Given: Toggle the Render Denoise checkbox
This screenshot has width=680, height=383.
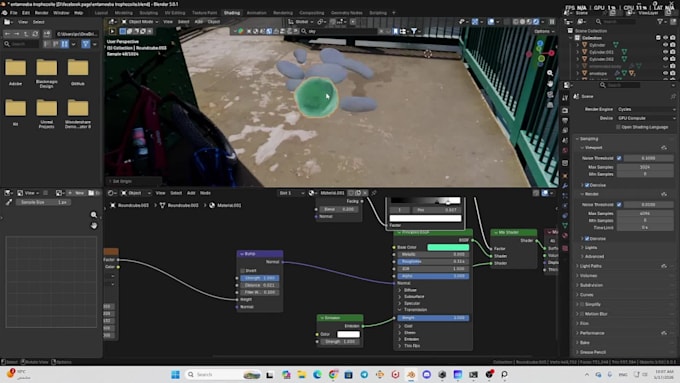Looking at the screenshot, I should click(x=587, y=239).
